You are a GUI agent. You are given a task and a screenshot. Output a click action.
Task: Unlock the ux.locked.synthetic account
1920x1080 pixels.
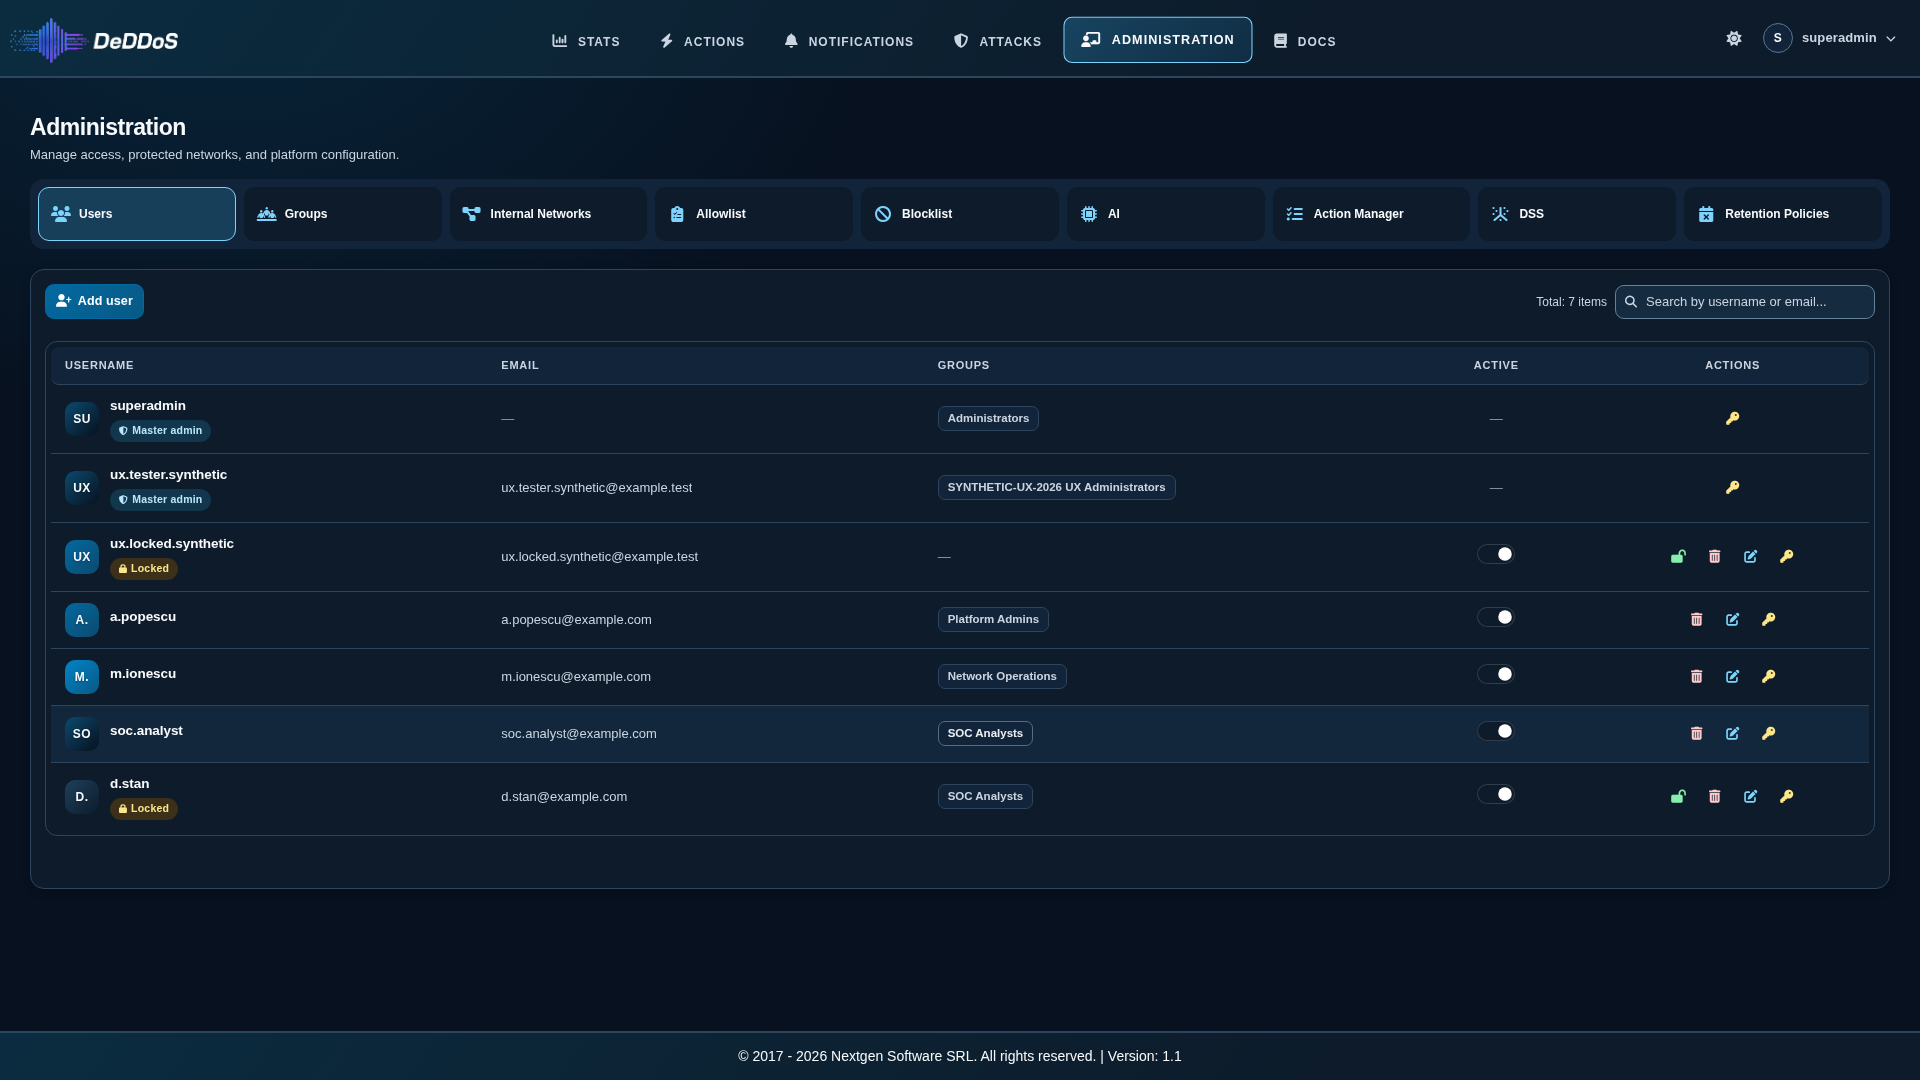[1678, 557]
